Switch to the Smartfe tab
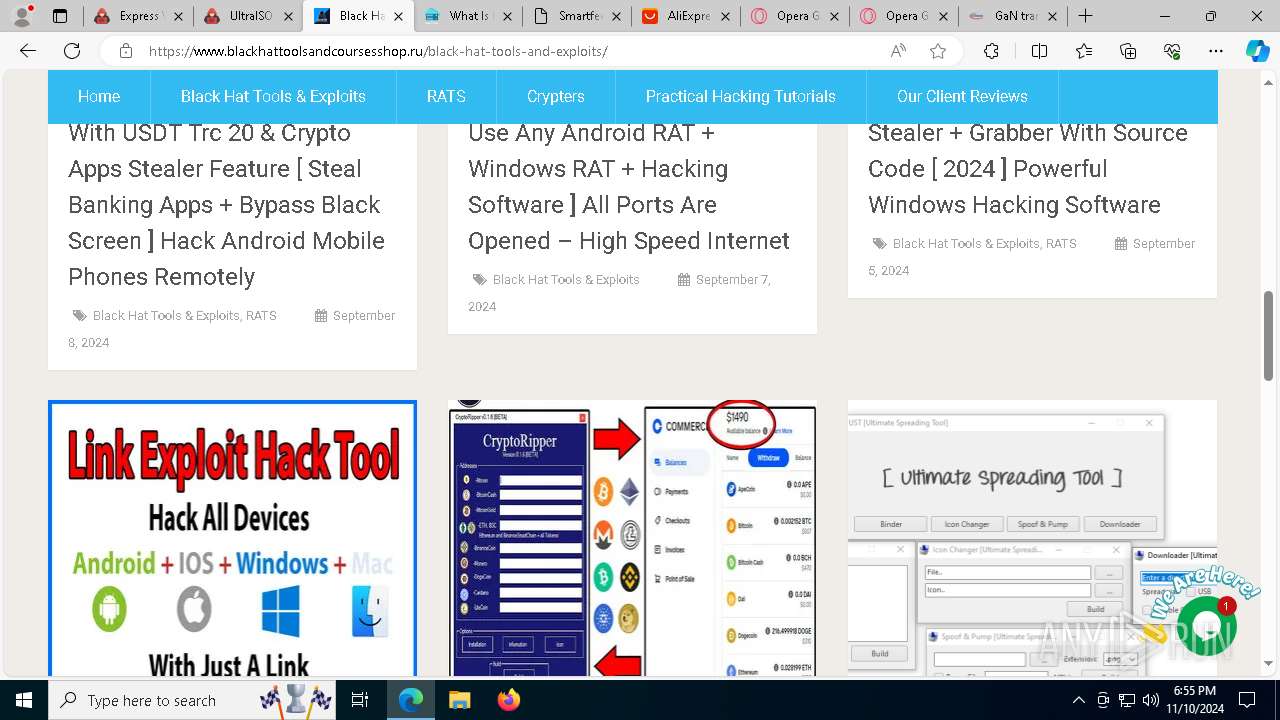 point(577,16)
